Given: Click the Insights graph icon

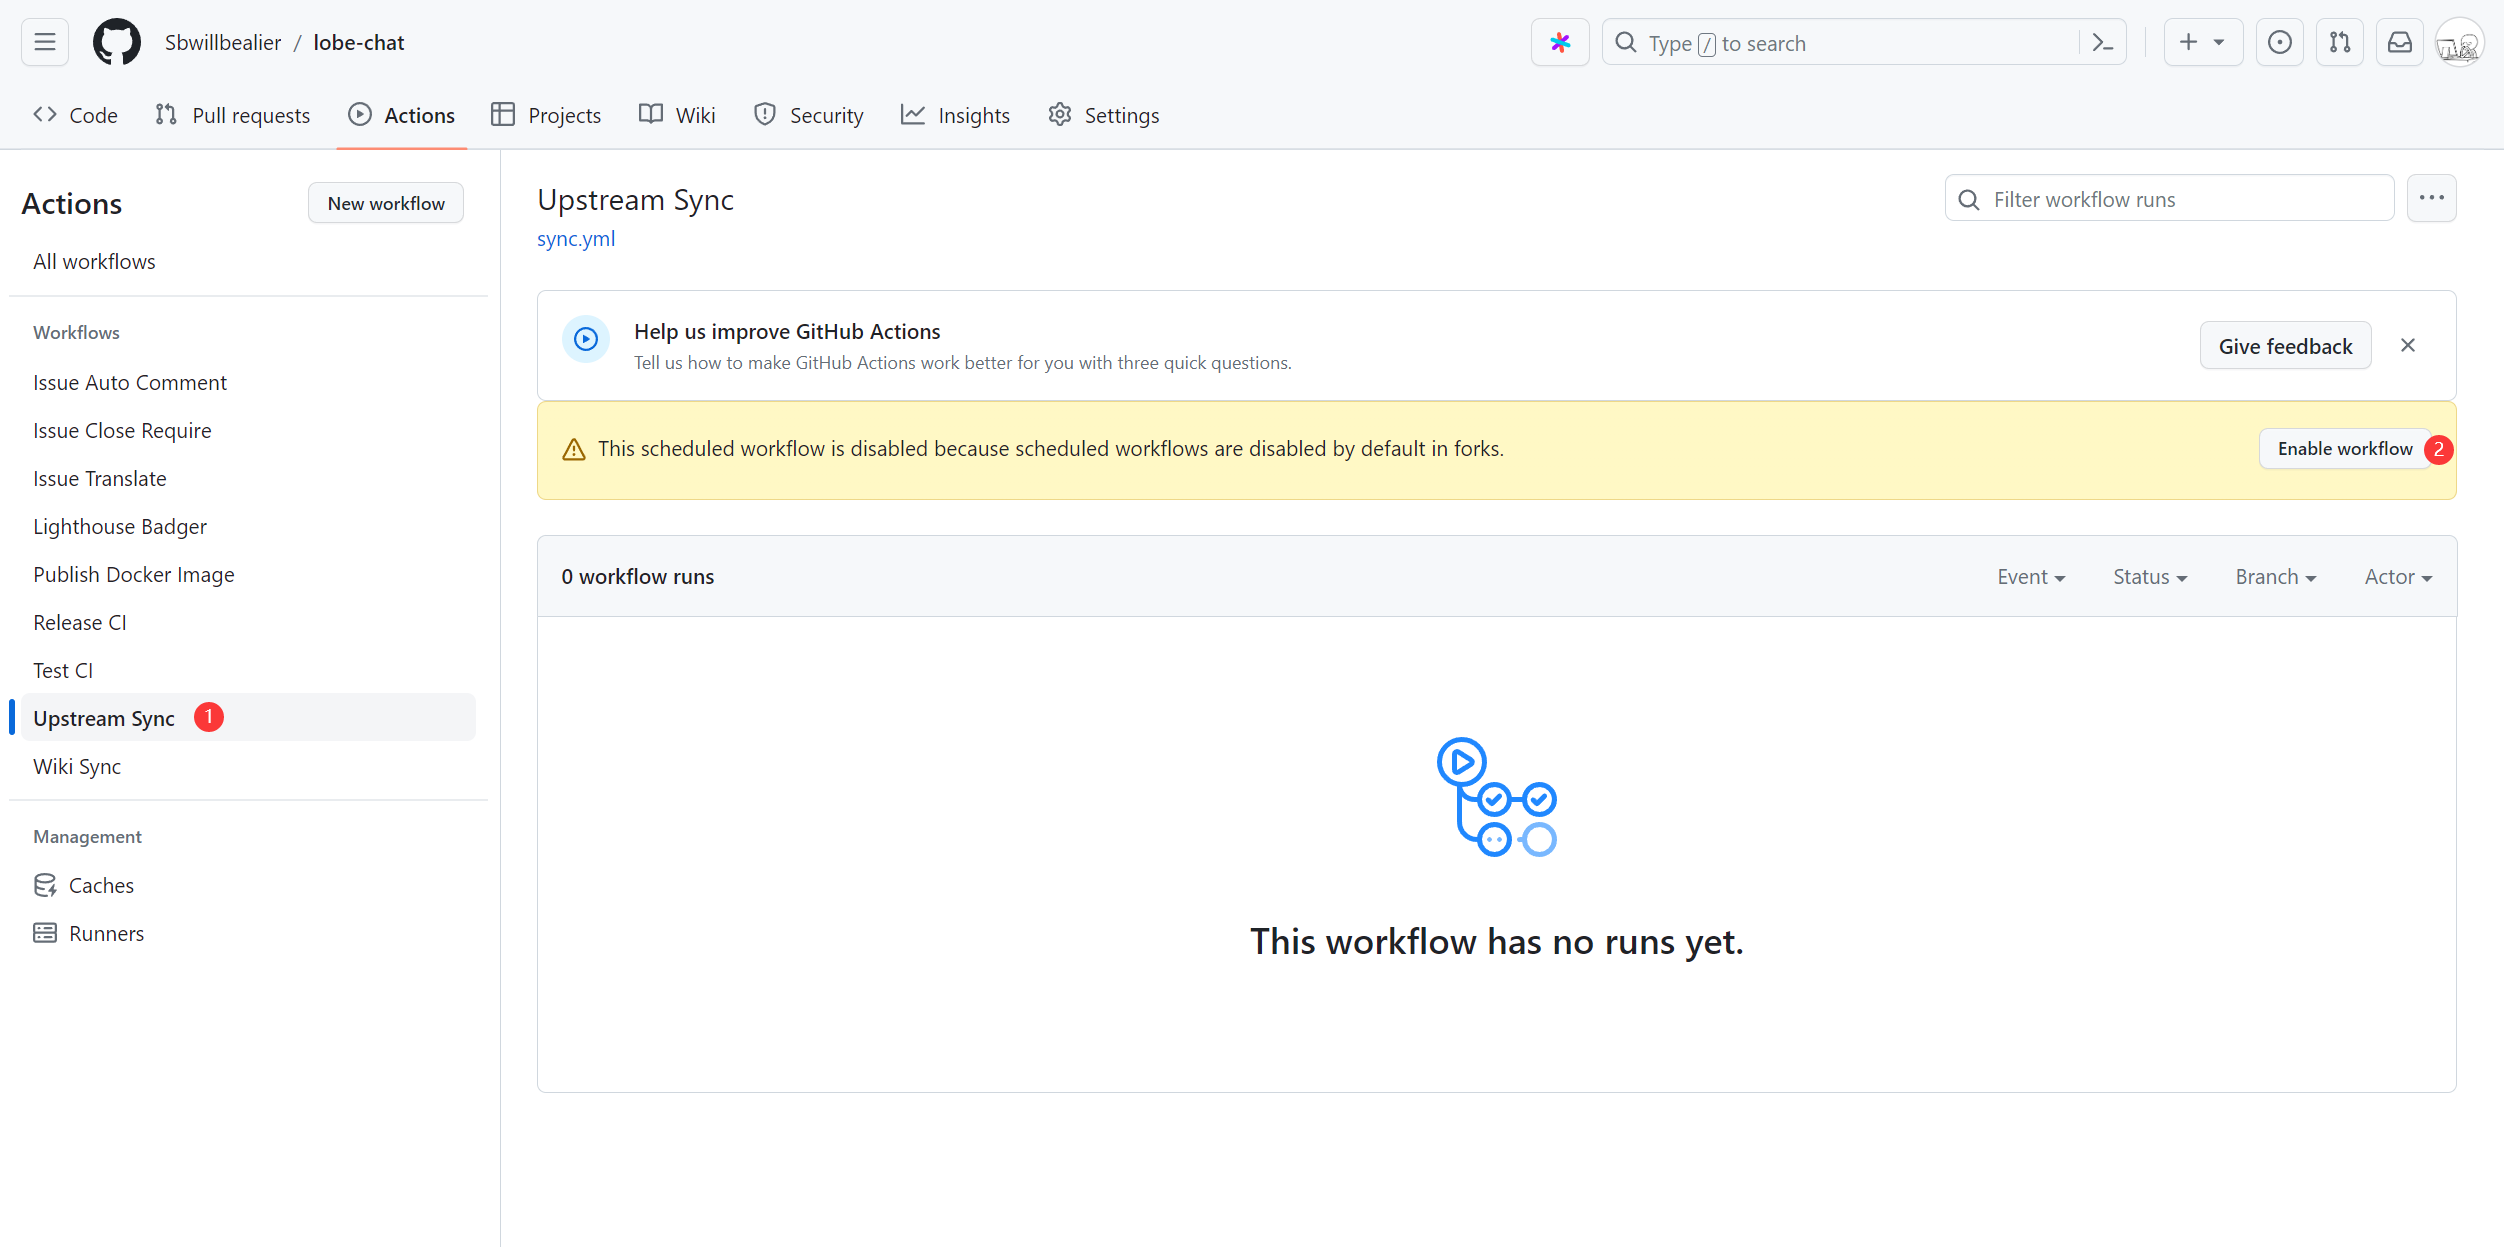Looking at the screenshot, I should [x=913, y=115].
